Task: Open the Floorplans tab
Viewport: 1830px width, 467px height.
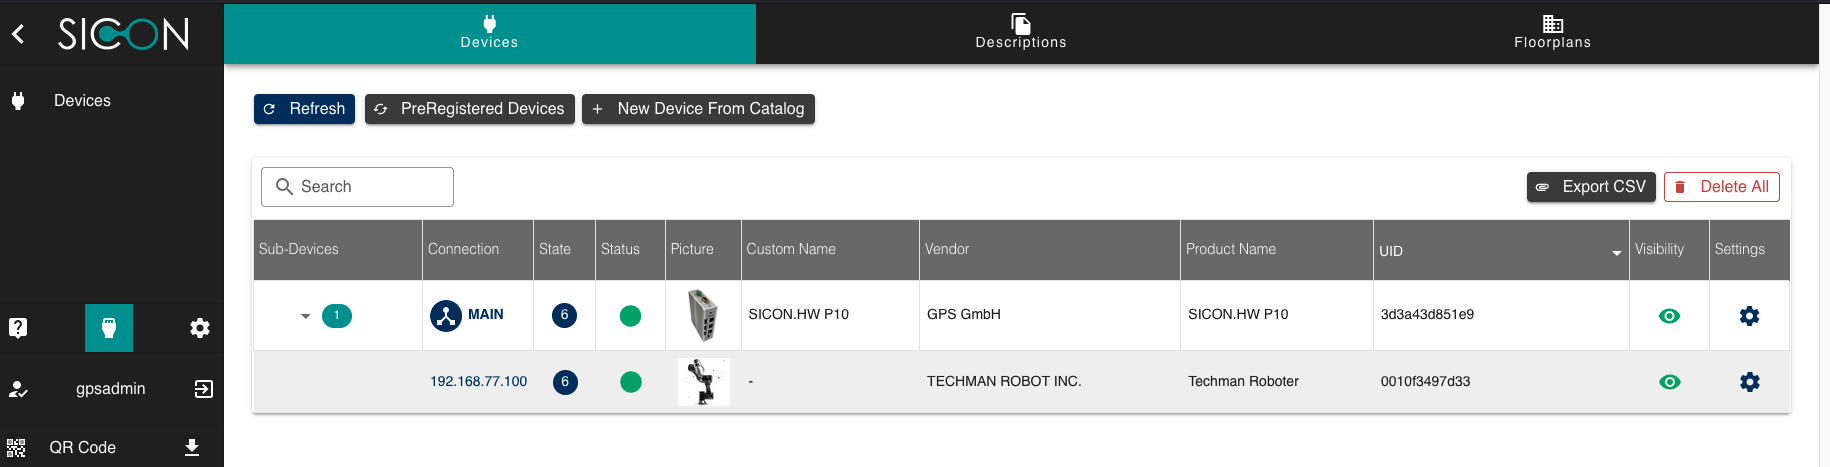Action: [x=1552, y=33]
